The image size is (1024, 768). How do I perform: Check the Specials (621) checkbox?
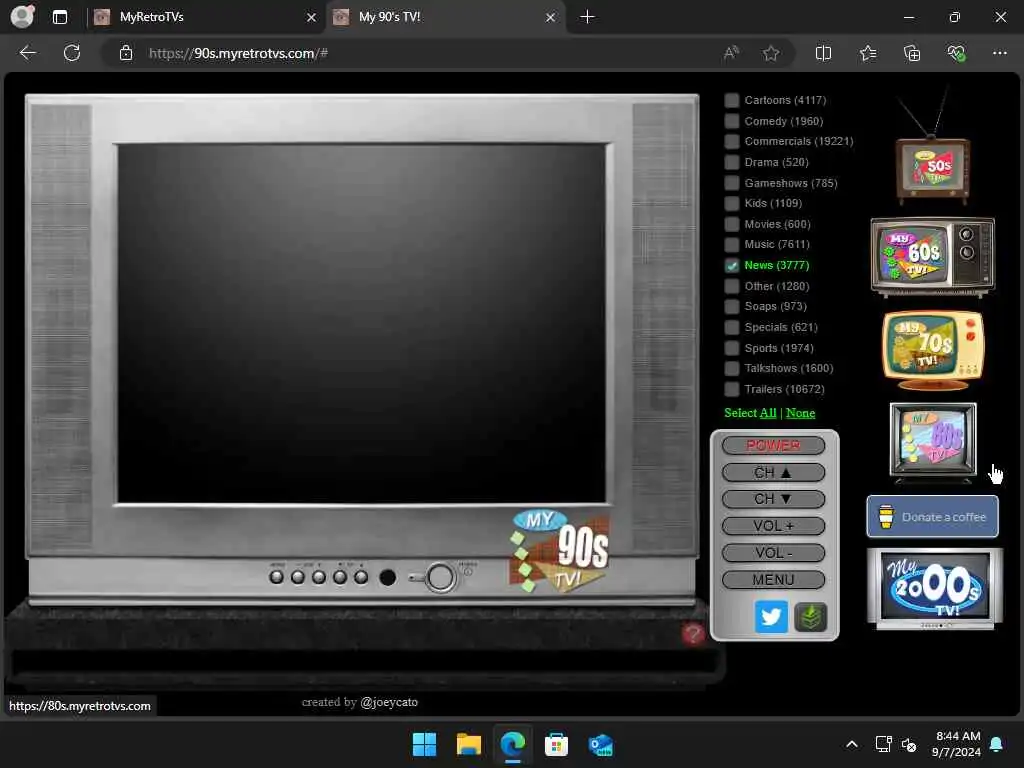pyautogui.click(x=731, y=327)
